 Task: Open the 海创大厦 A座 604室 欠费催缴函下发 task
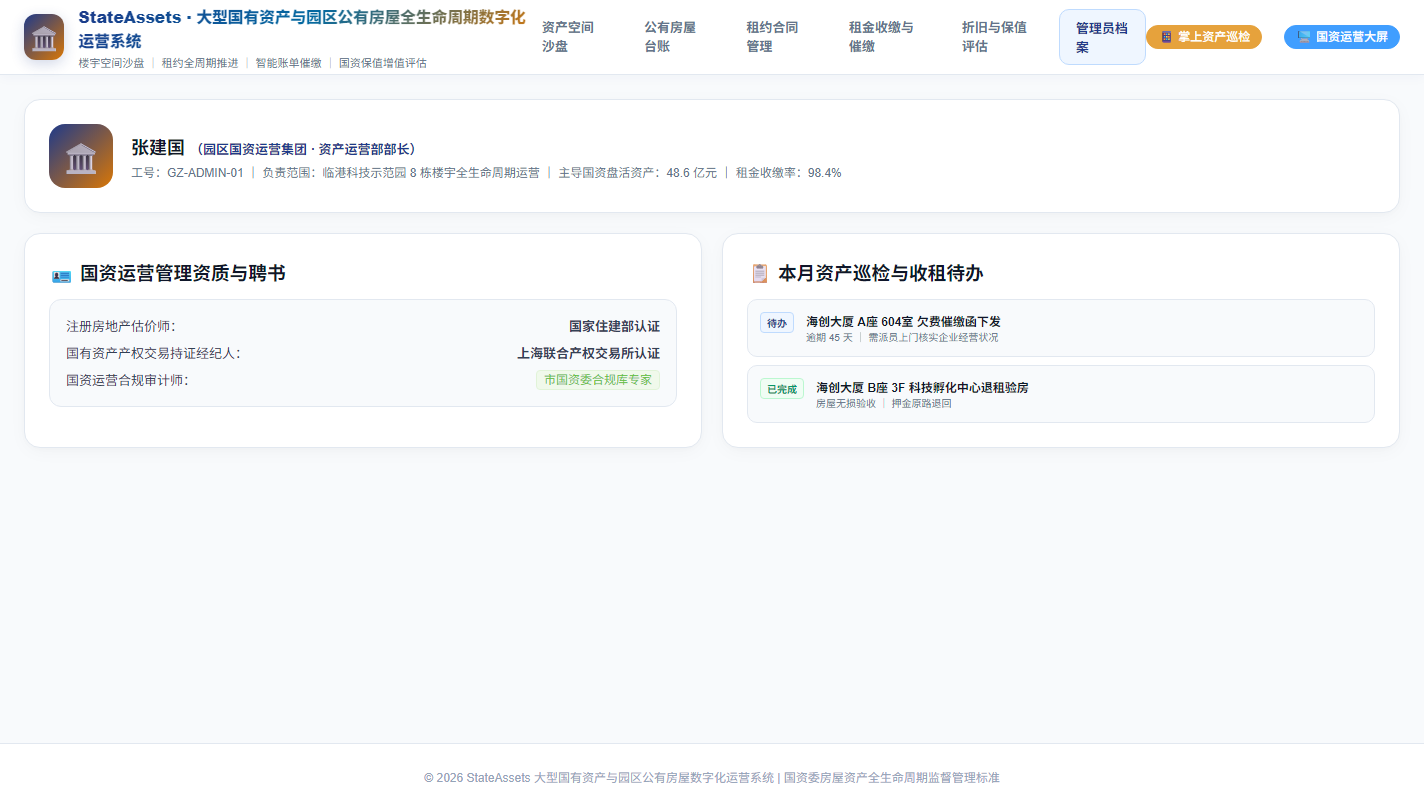[1061, 328]
